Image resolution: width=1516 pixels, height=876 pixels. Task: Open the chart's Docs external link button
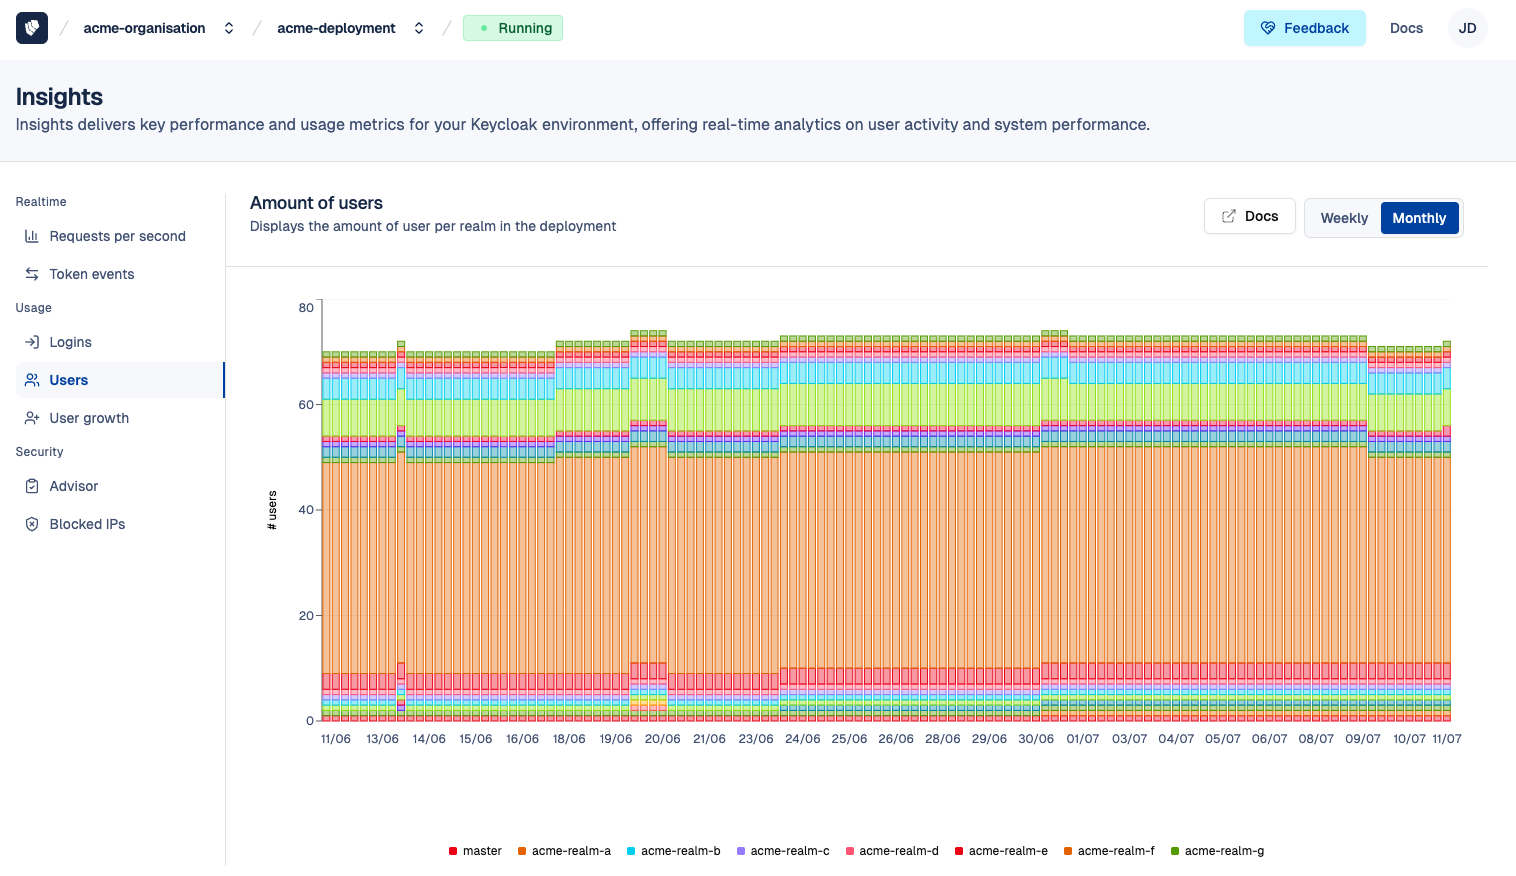point(1249,216)
